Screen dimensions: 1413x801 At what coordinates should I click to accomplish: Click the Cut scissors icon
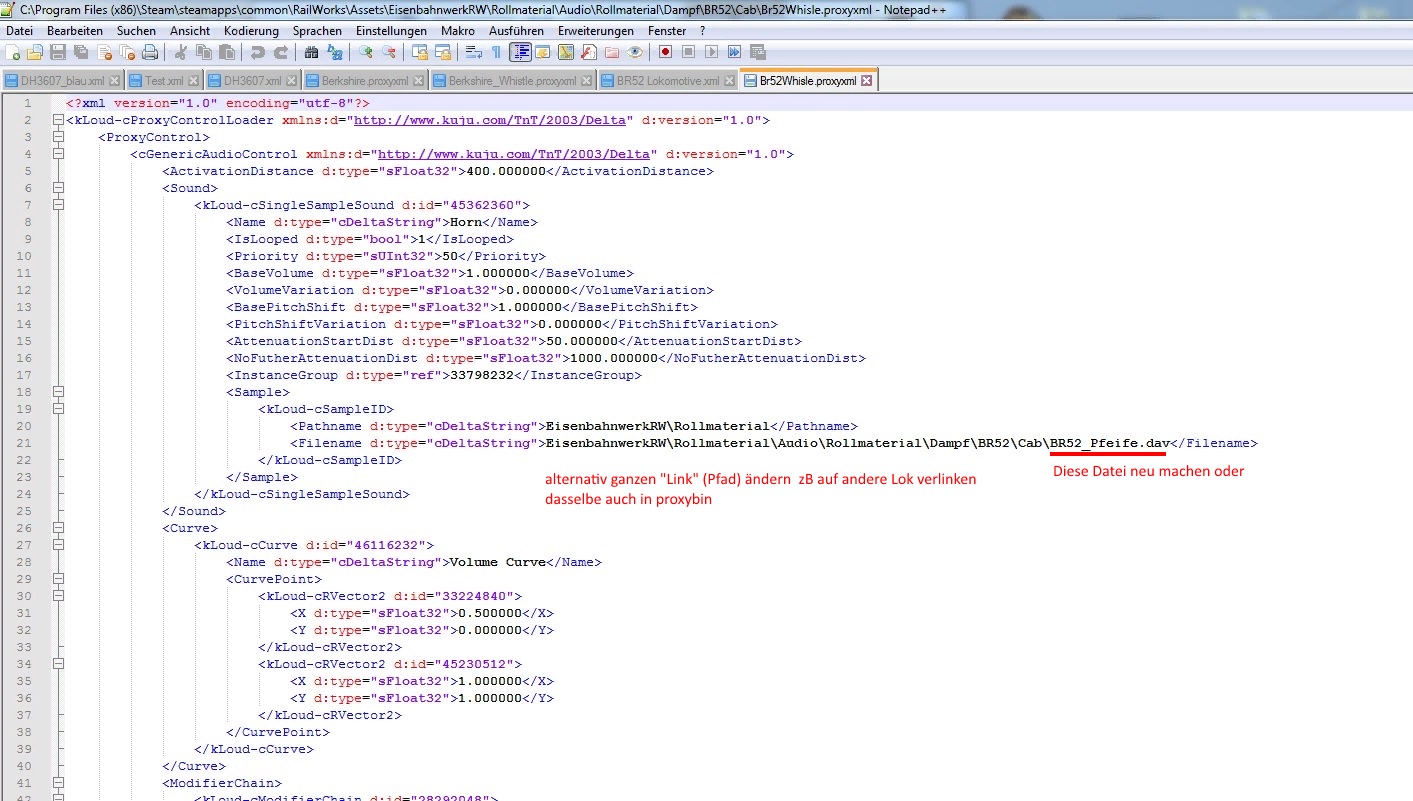tap(183, 52)
